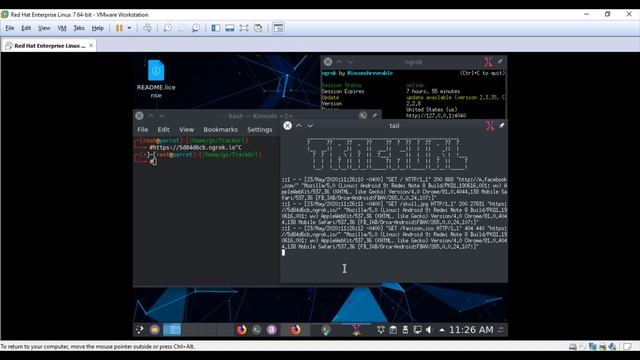Toggle the thumbnail bar view
This screenshot has width=640, height=360.
tap(230, 28)
